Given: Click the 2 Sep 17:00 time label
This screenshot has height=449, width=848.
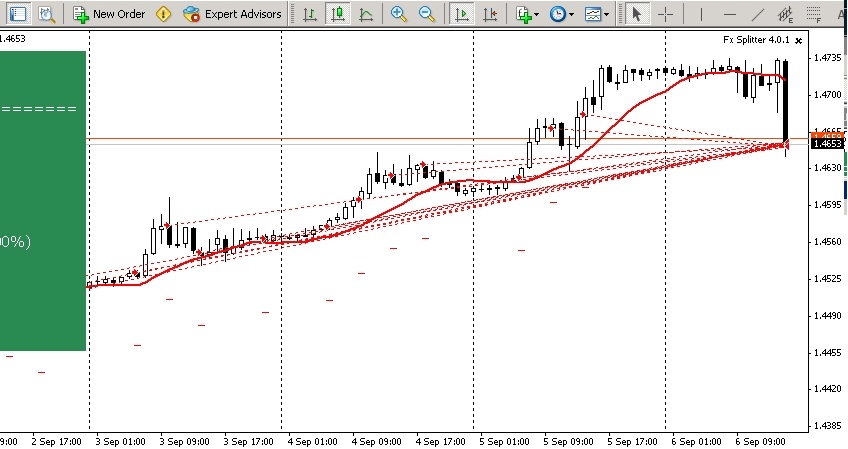Looking at the screenshot, I should click(56, 441).
